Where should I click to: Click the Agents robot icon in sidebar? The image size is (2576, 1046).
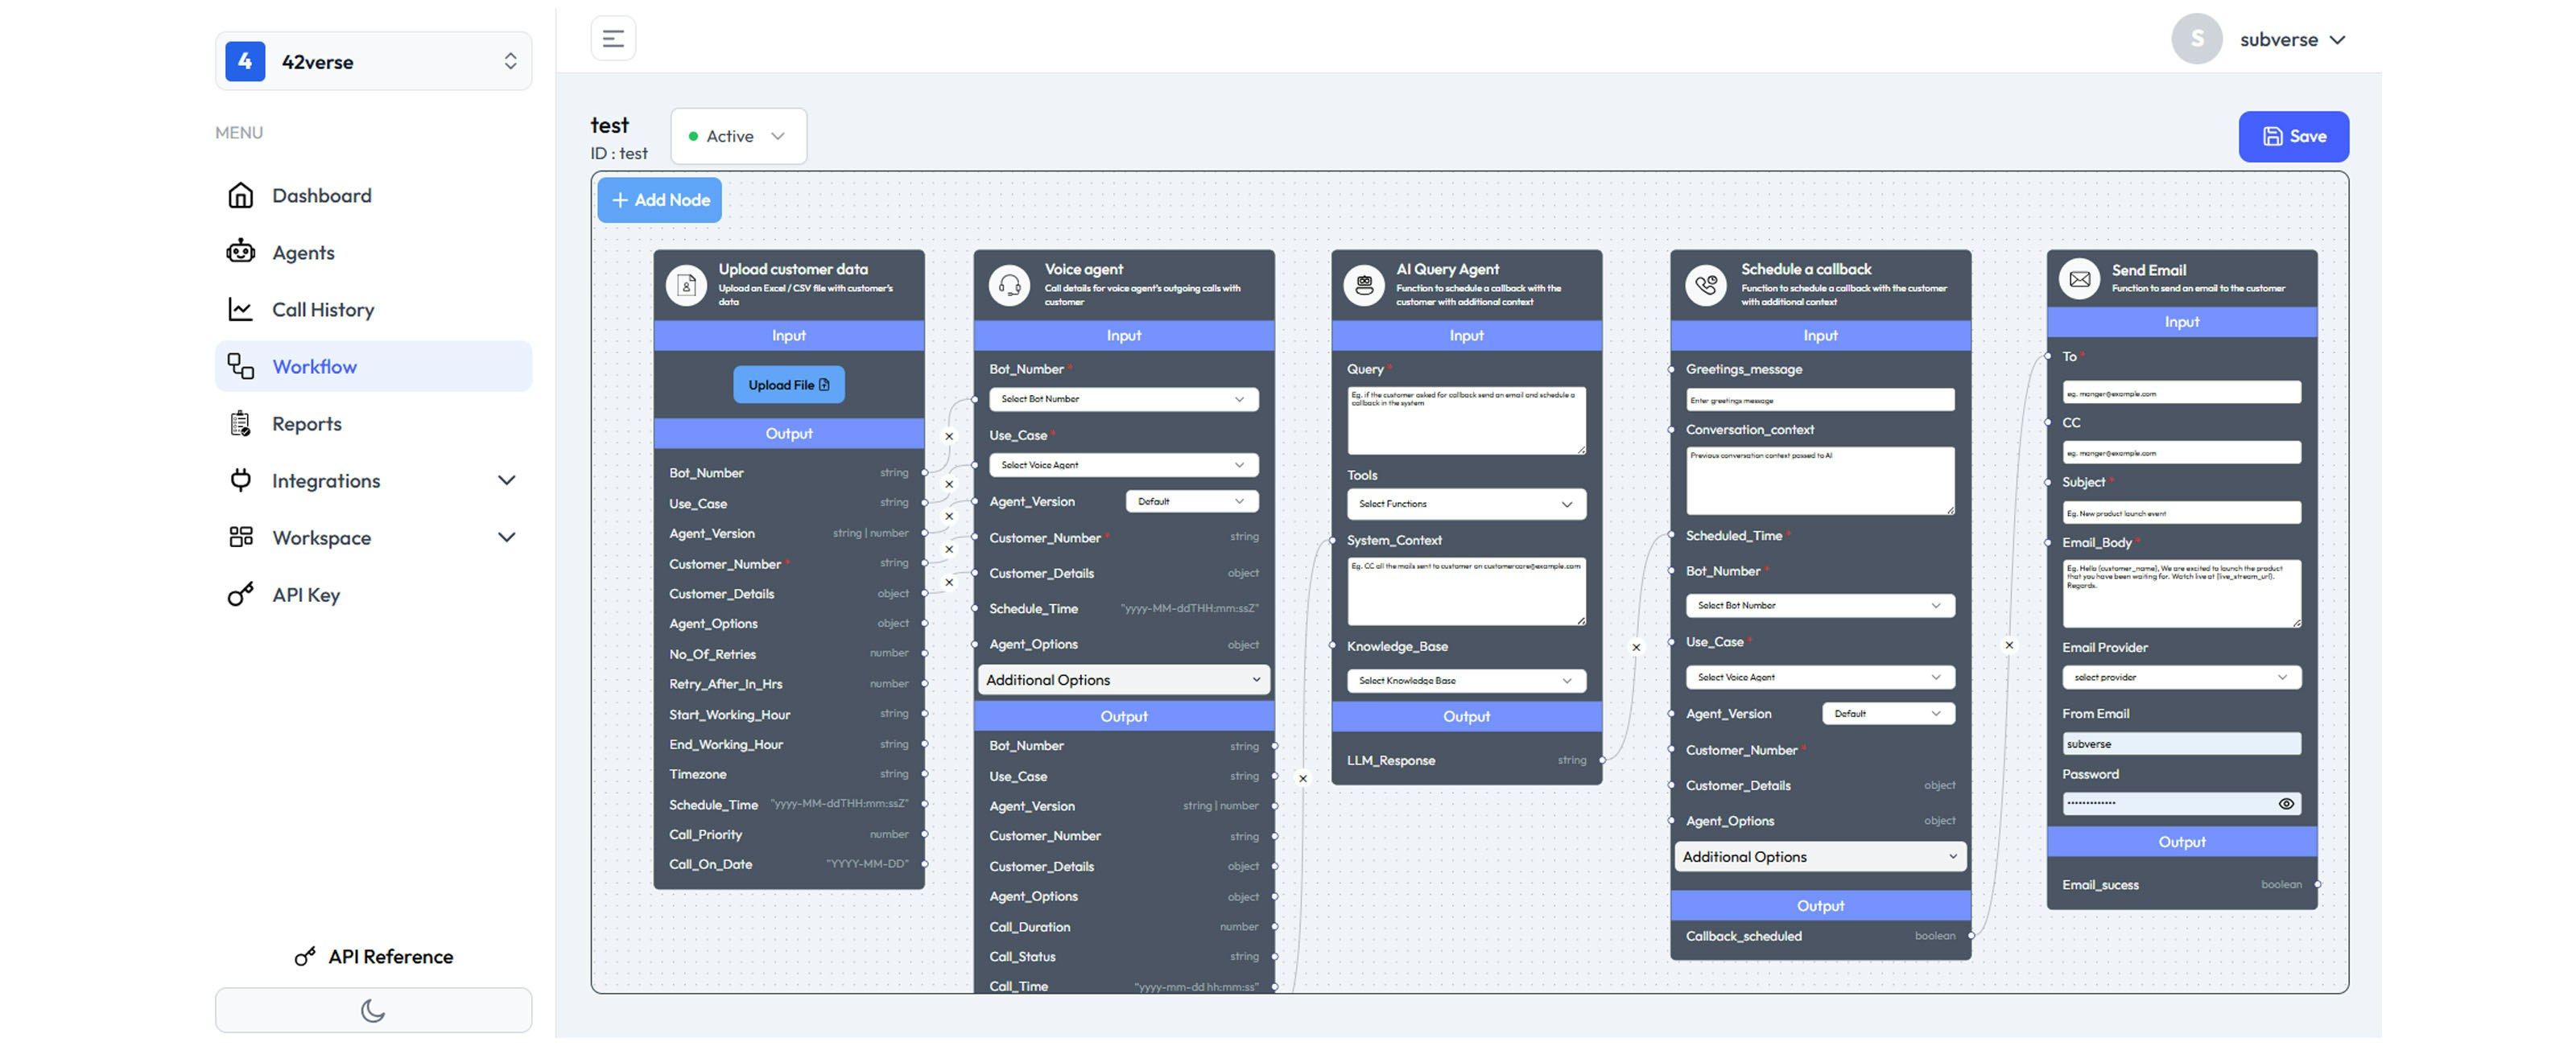(240, 252)
